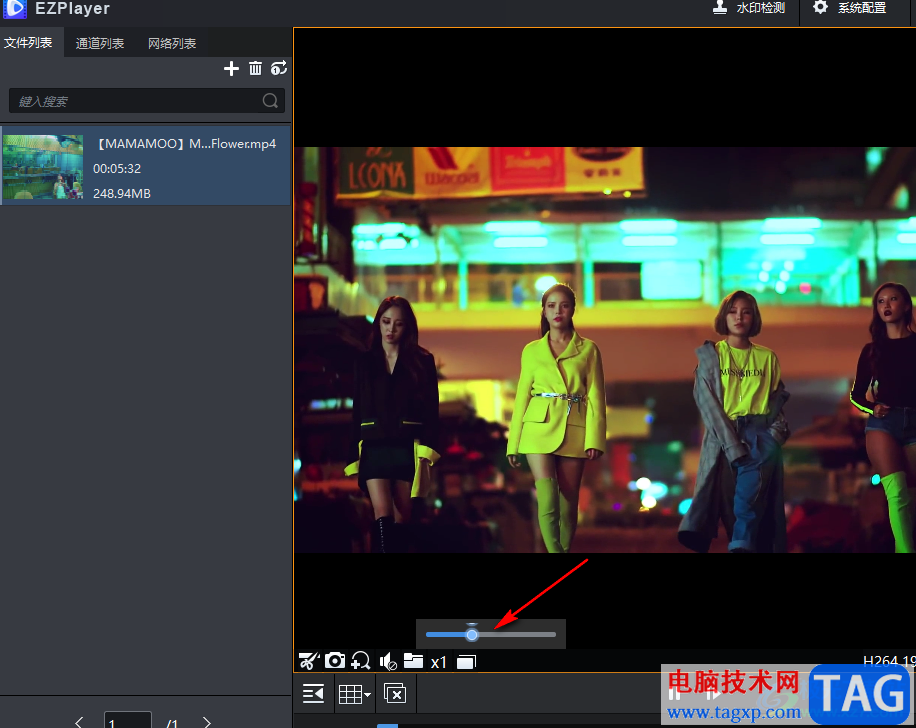The width and height of the screenshot is (916, 728).
Task: Click the video playback area
Action: 605,349
